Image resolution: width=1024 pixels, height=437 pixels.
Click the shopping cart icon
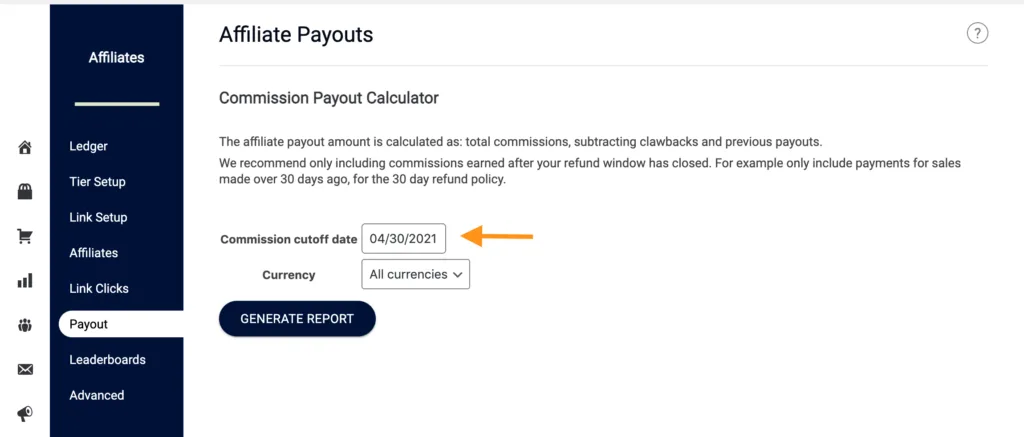[25, 237]
